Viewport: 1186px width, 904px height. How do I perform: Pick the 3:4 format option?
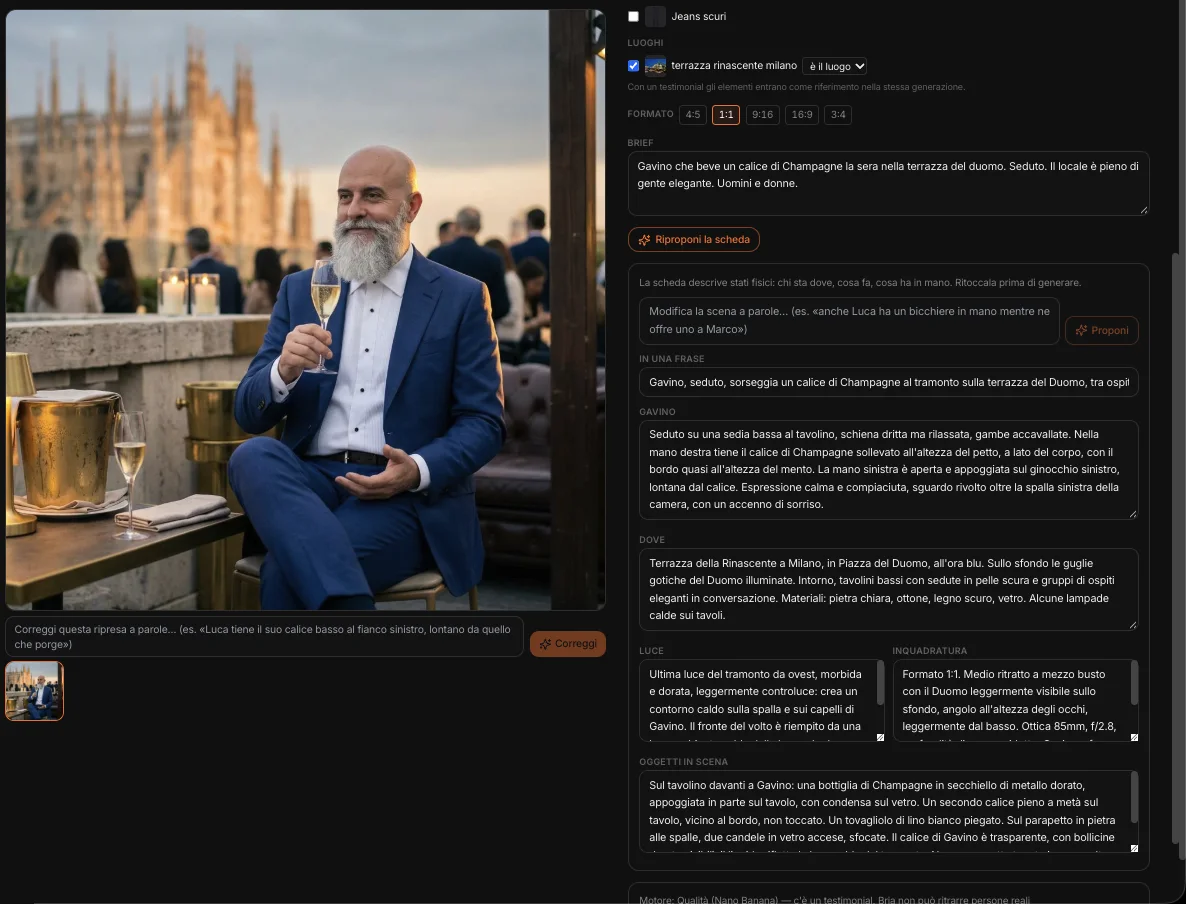[x=838, y=115]
